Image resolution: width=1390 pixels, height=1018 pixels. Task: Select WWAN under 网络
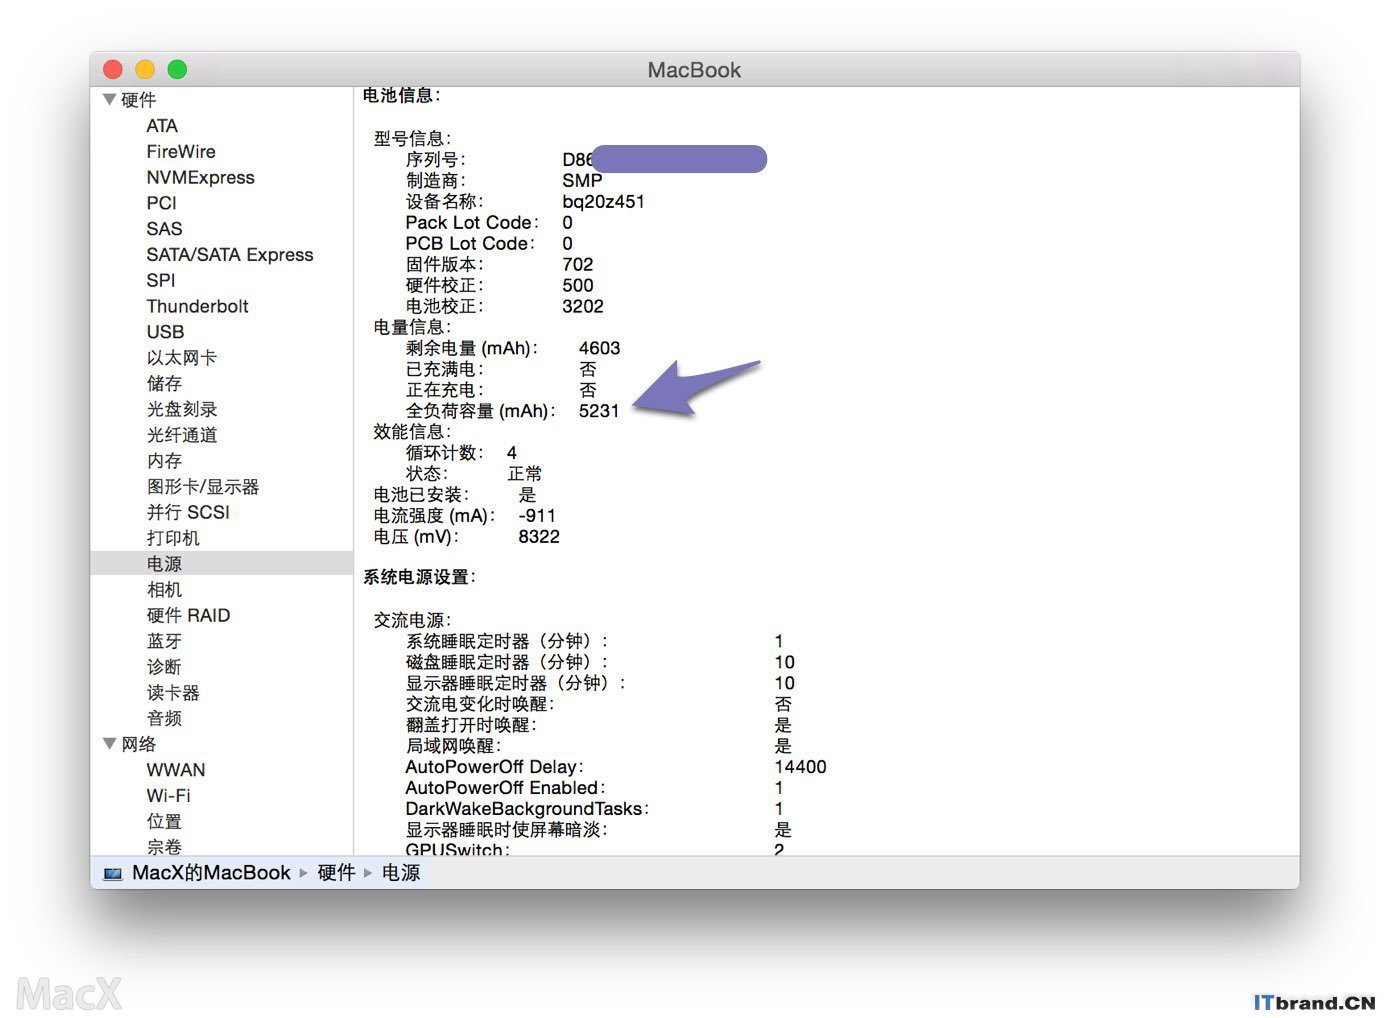(176, 770)
